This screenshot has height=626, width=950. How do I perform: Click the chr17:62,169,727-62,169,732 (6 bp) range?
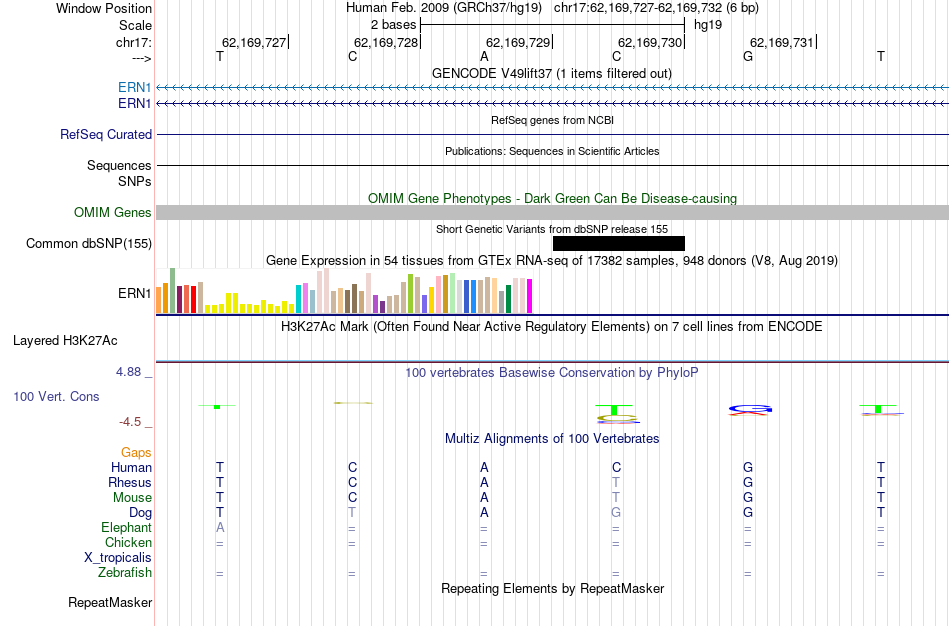tap(656, 8)
